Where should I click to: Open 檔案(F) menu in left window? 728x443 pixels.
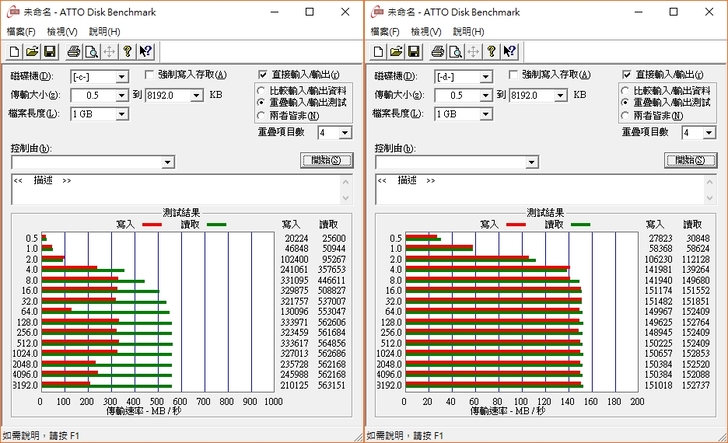(22, 31)
